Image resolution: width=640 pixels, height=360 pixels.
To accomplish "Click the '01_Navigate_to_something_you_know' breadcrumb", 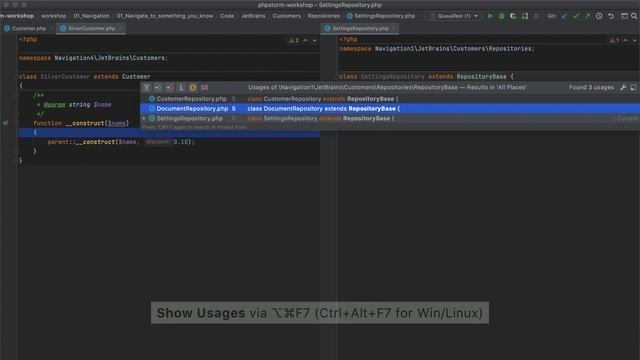I will tap(165, 16).
